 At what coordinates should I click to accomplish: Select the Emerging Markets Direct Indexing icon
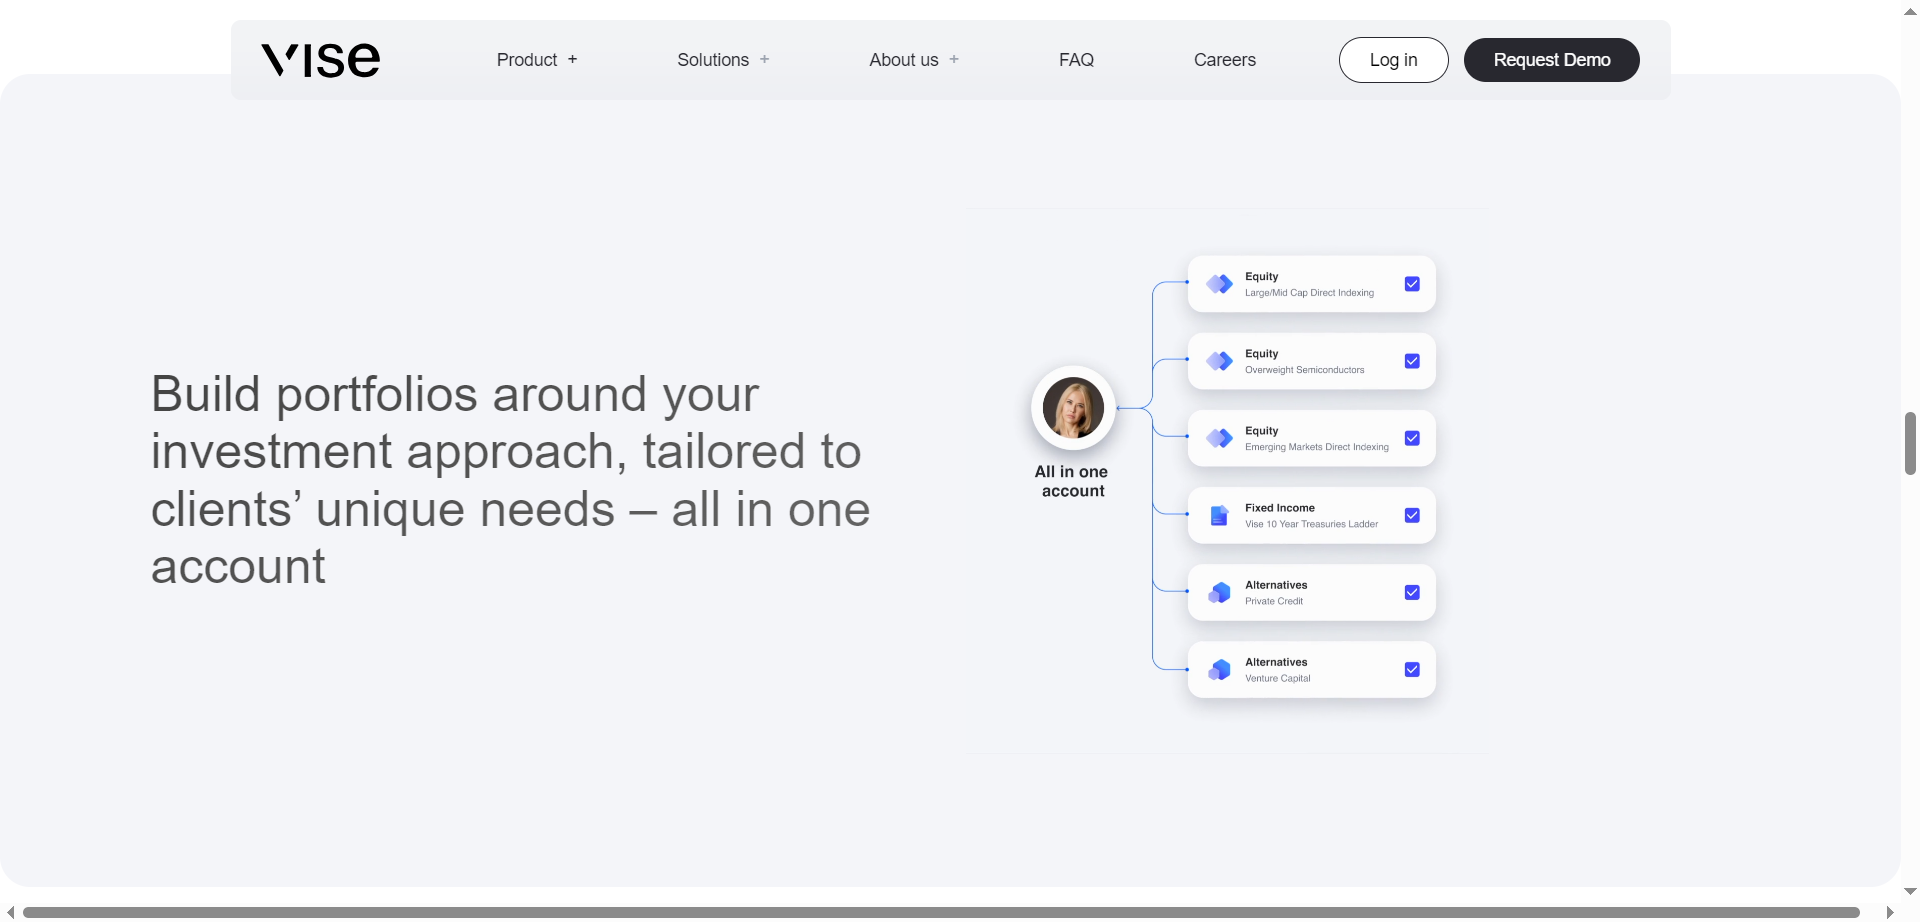click(x=1221, y=438)
